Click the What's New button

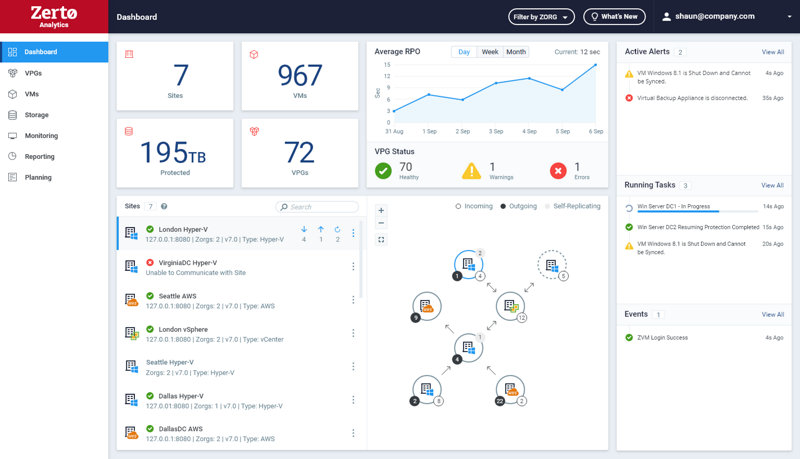(x=614, y=17)
